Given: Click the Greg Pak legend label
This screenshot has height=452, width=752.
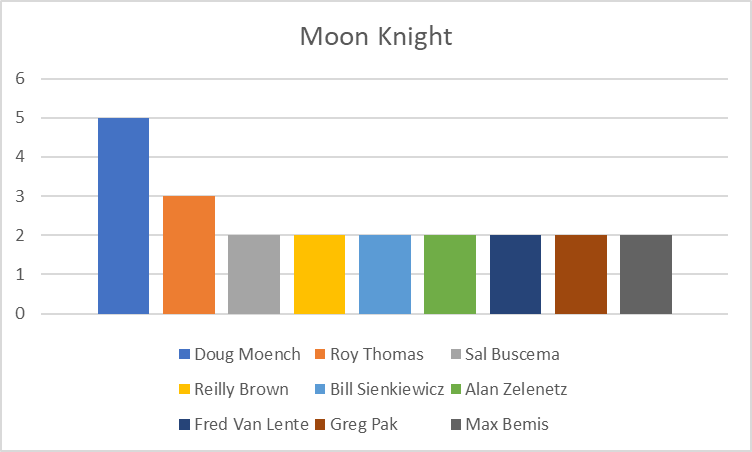Looking at the screenshot, I should tap(364, 424).
